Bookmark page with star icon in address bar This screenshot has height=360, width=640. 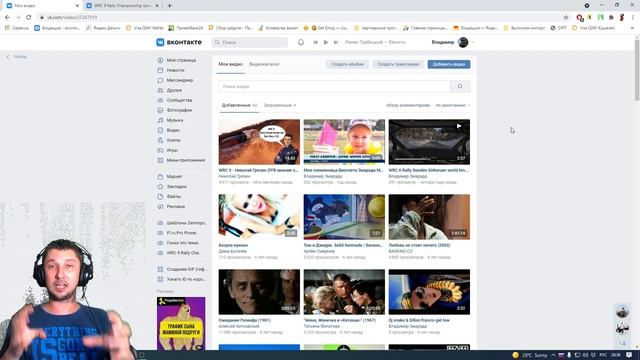coord(566,18)
